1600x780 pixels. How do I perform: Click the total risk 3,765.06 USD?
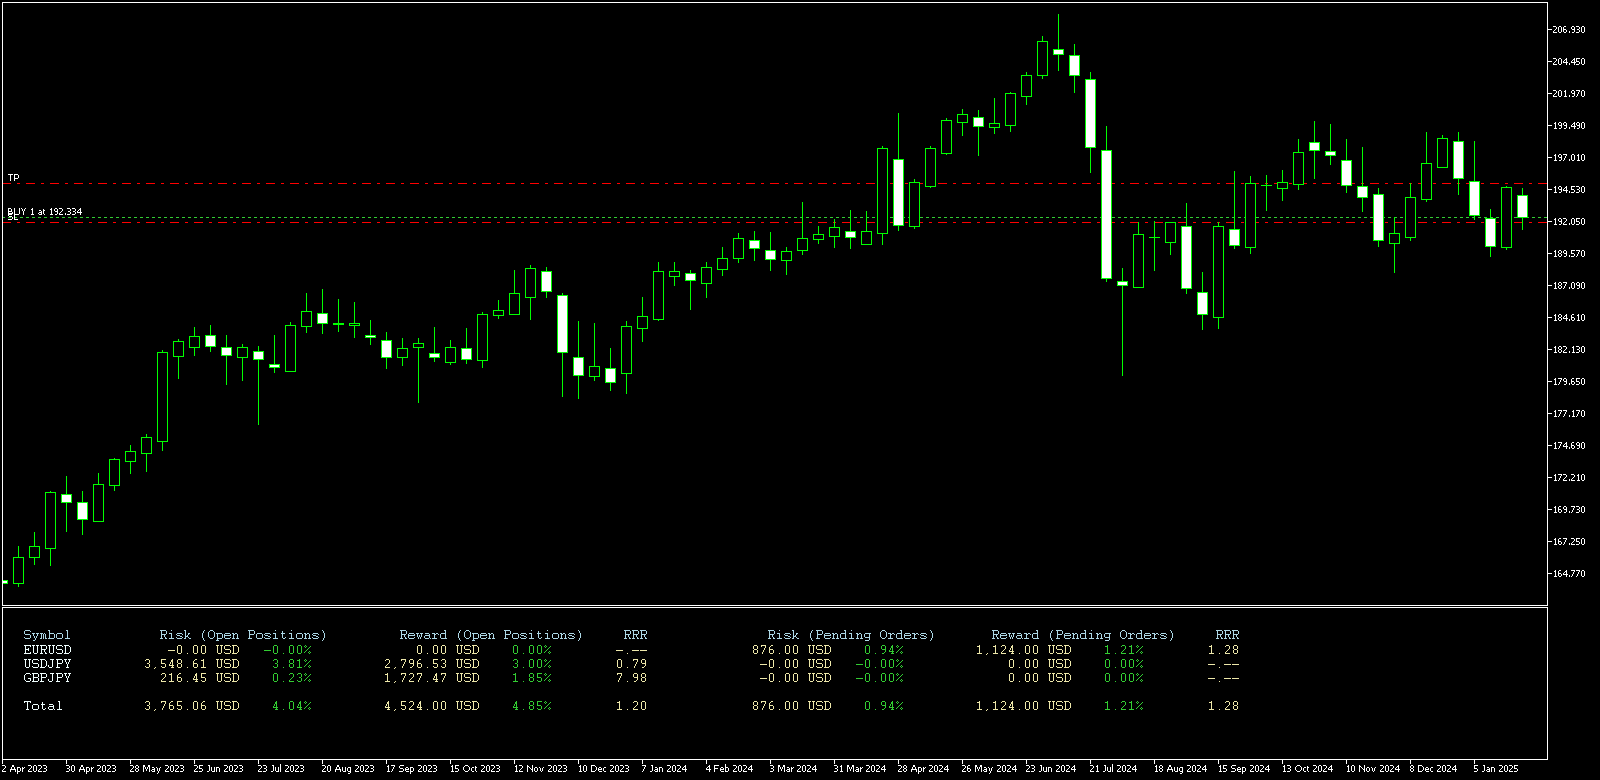click(192, 706)
